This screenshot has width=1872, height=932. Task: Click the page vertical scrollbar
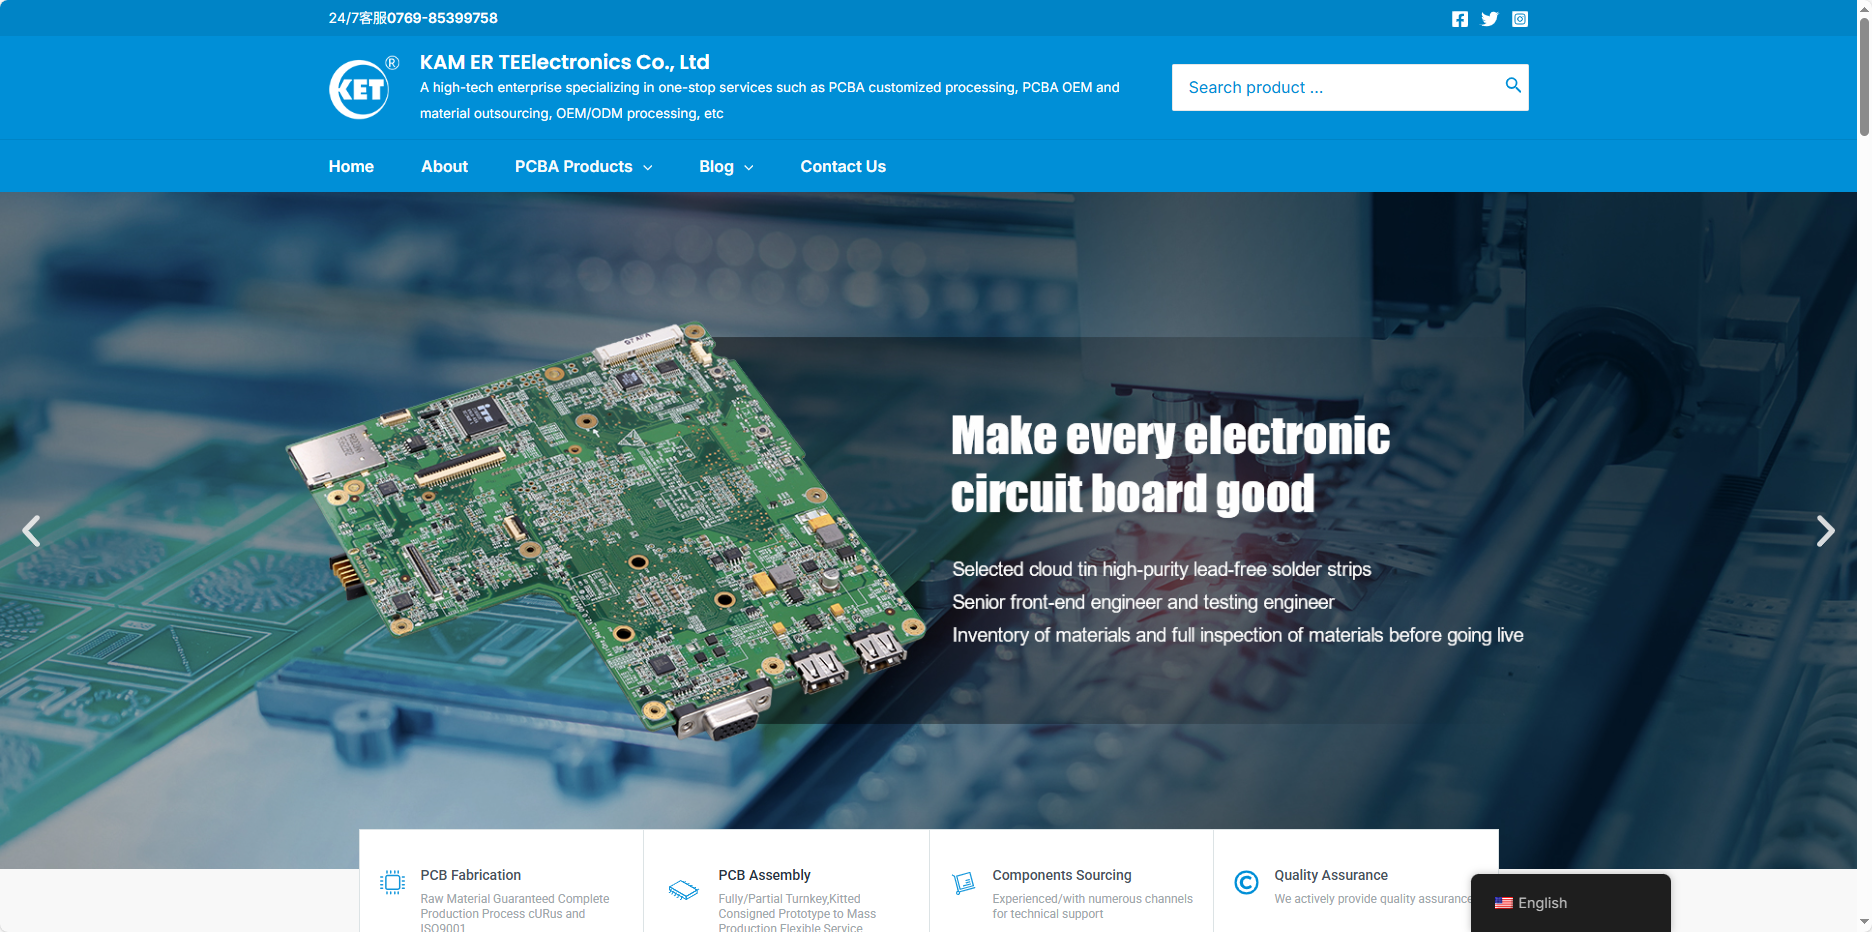coord(1863,80)
